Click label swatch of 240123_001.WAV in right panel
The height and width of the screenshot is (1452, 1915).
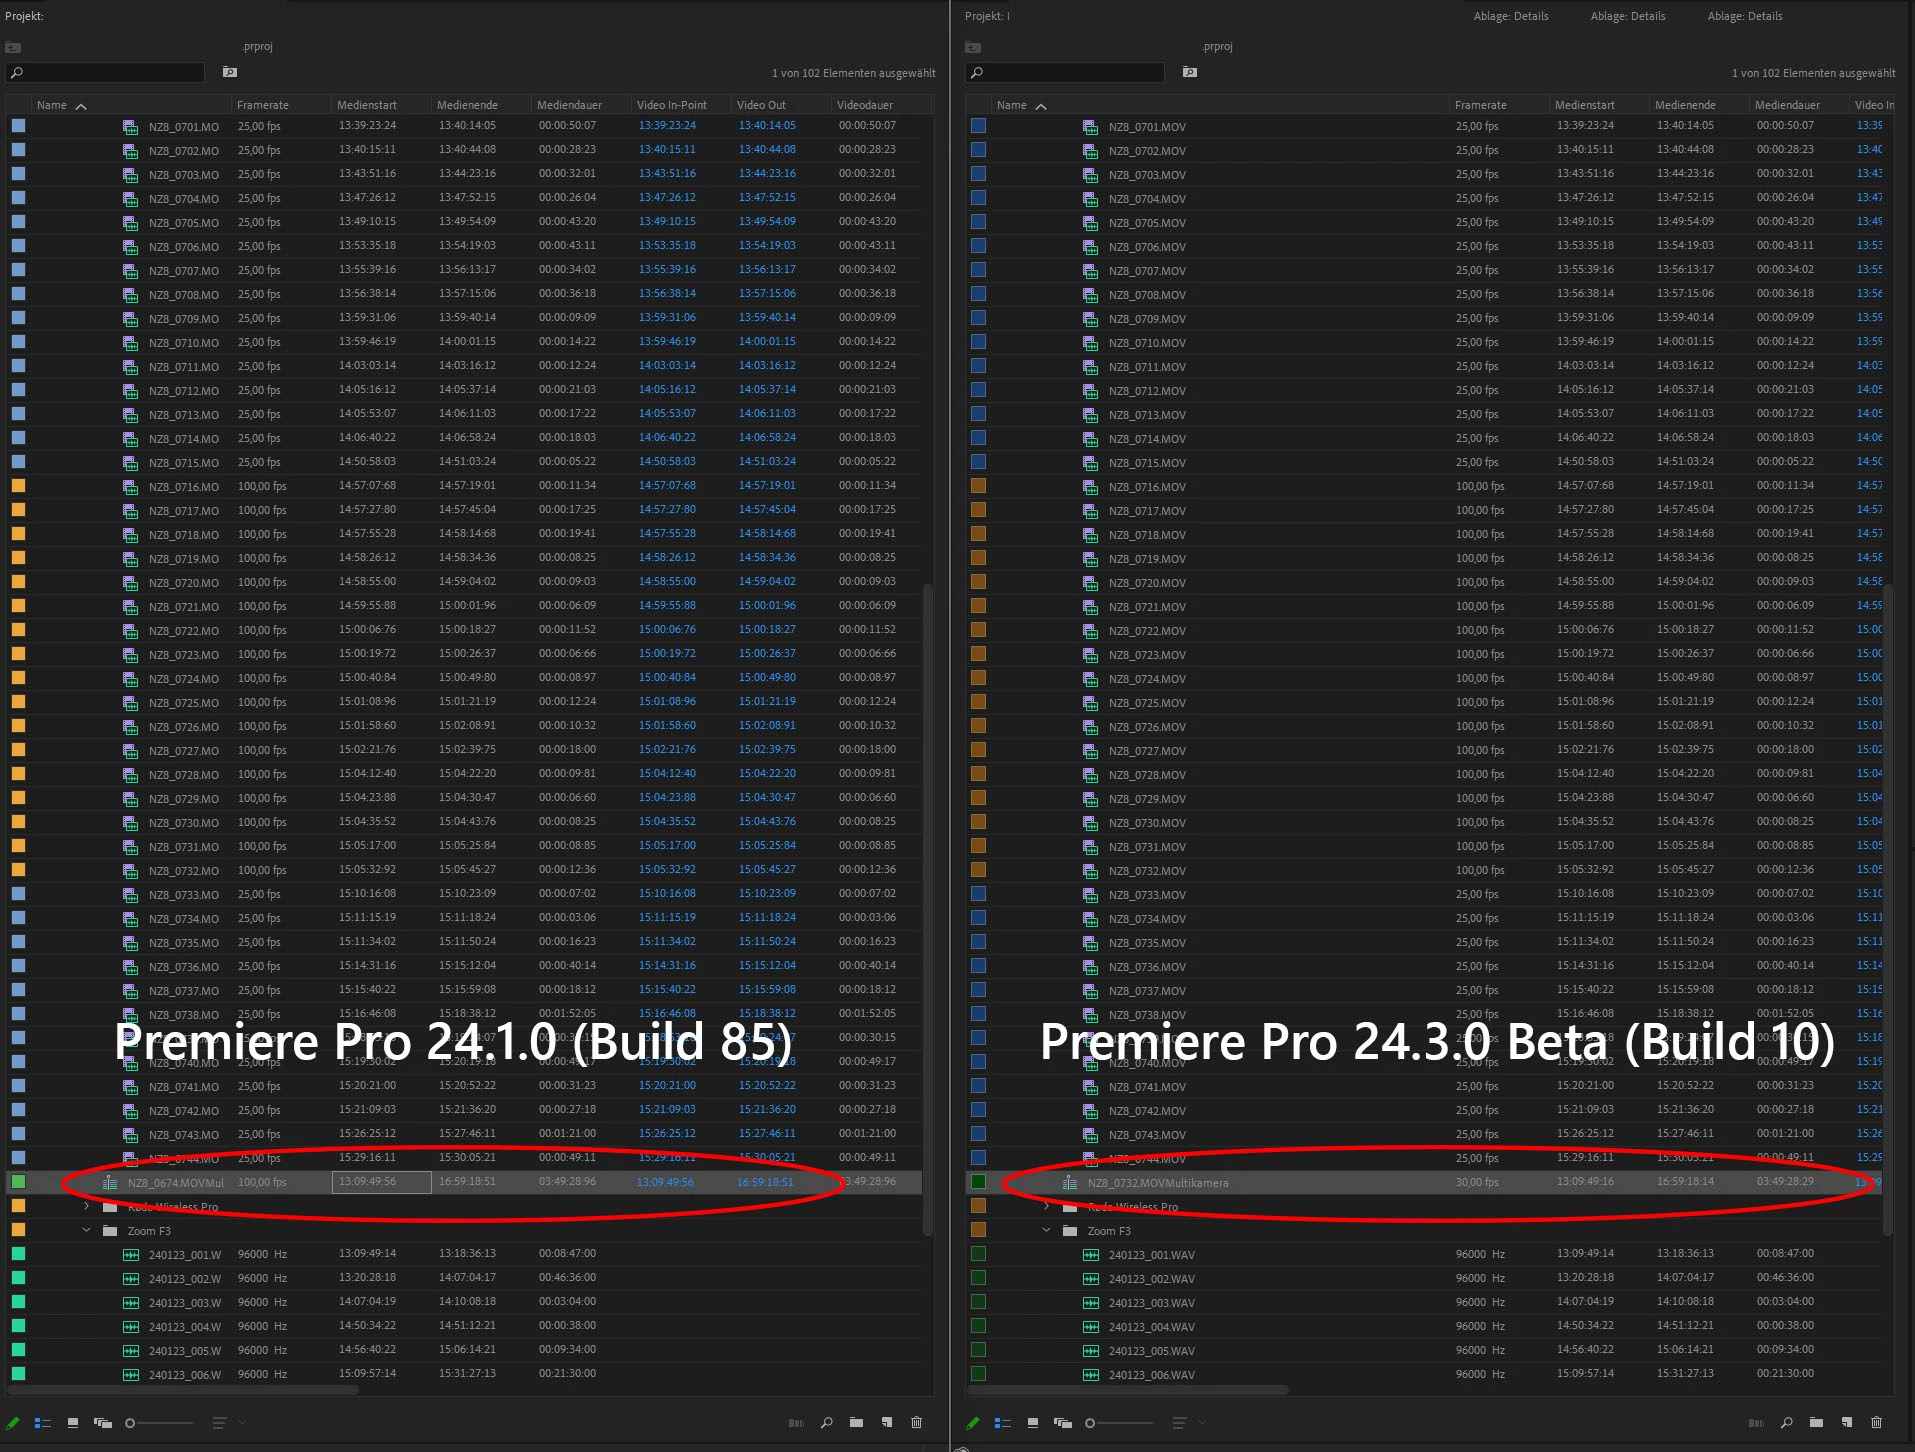tap(978, 1254)
